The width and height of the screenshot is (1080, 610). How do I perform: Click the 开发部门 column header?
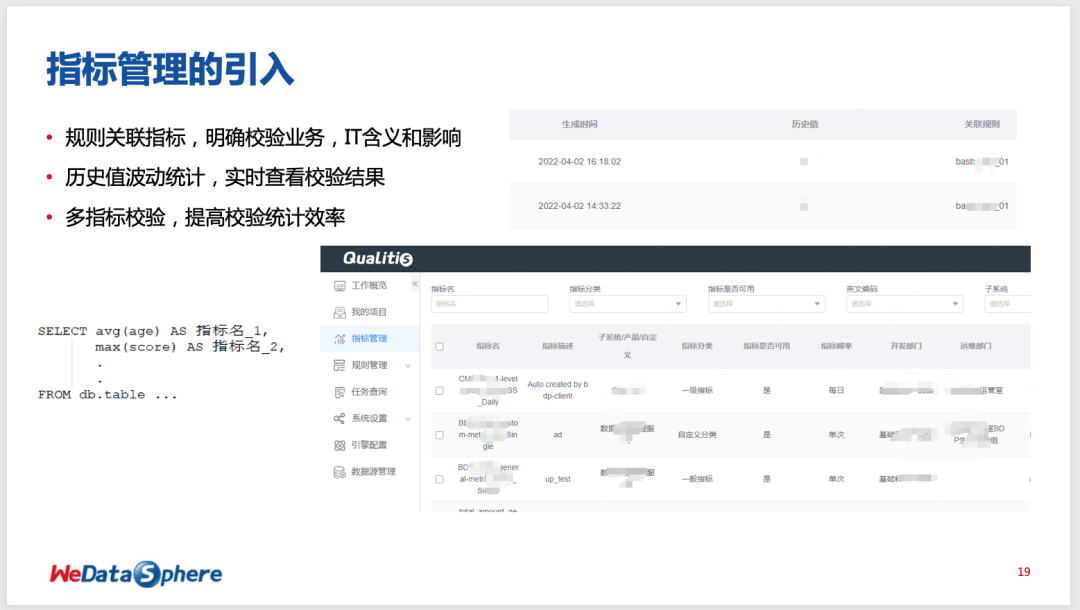[906, 346]
